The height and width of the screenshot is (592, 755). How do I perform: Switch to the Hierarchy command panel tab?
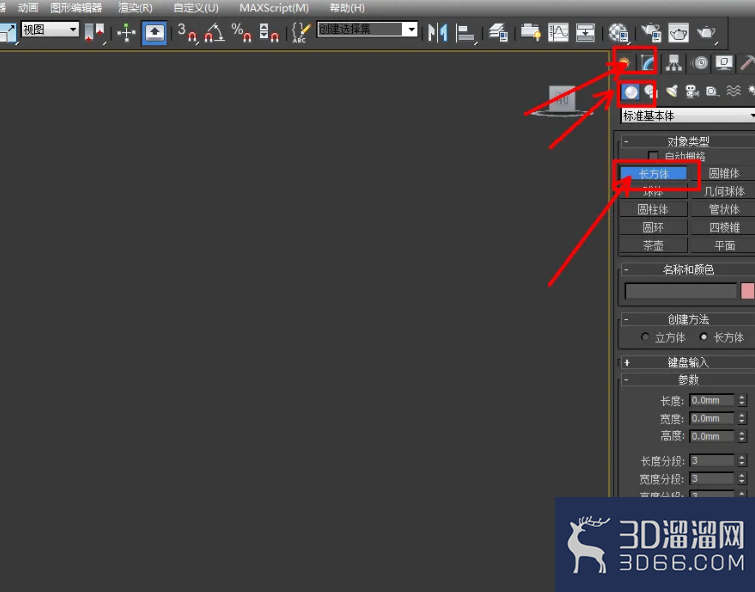click(x=674, y=63)
